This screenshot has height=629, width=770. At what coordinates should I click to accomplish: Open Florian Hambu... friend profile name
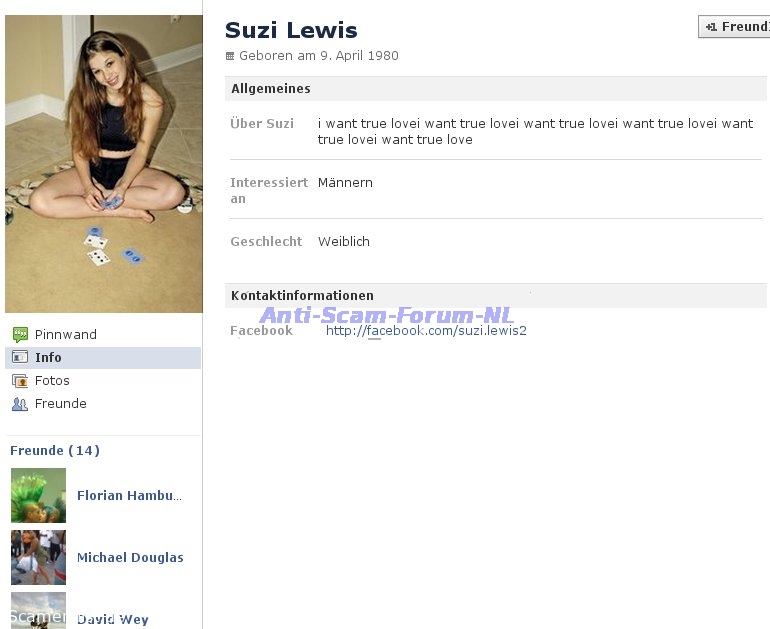point(130,495)
